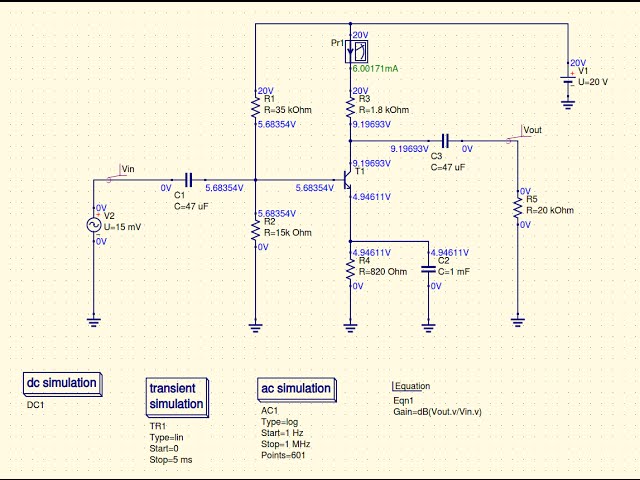Viewport: 640px width, 480px height.
Task: Click the ground symbol below R4
Action: coord(350,327)
